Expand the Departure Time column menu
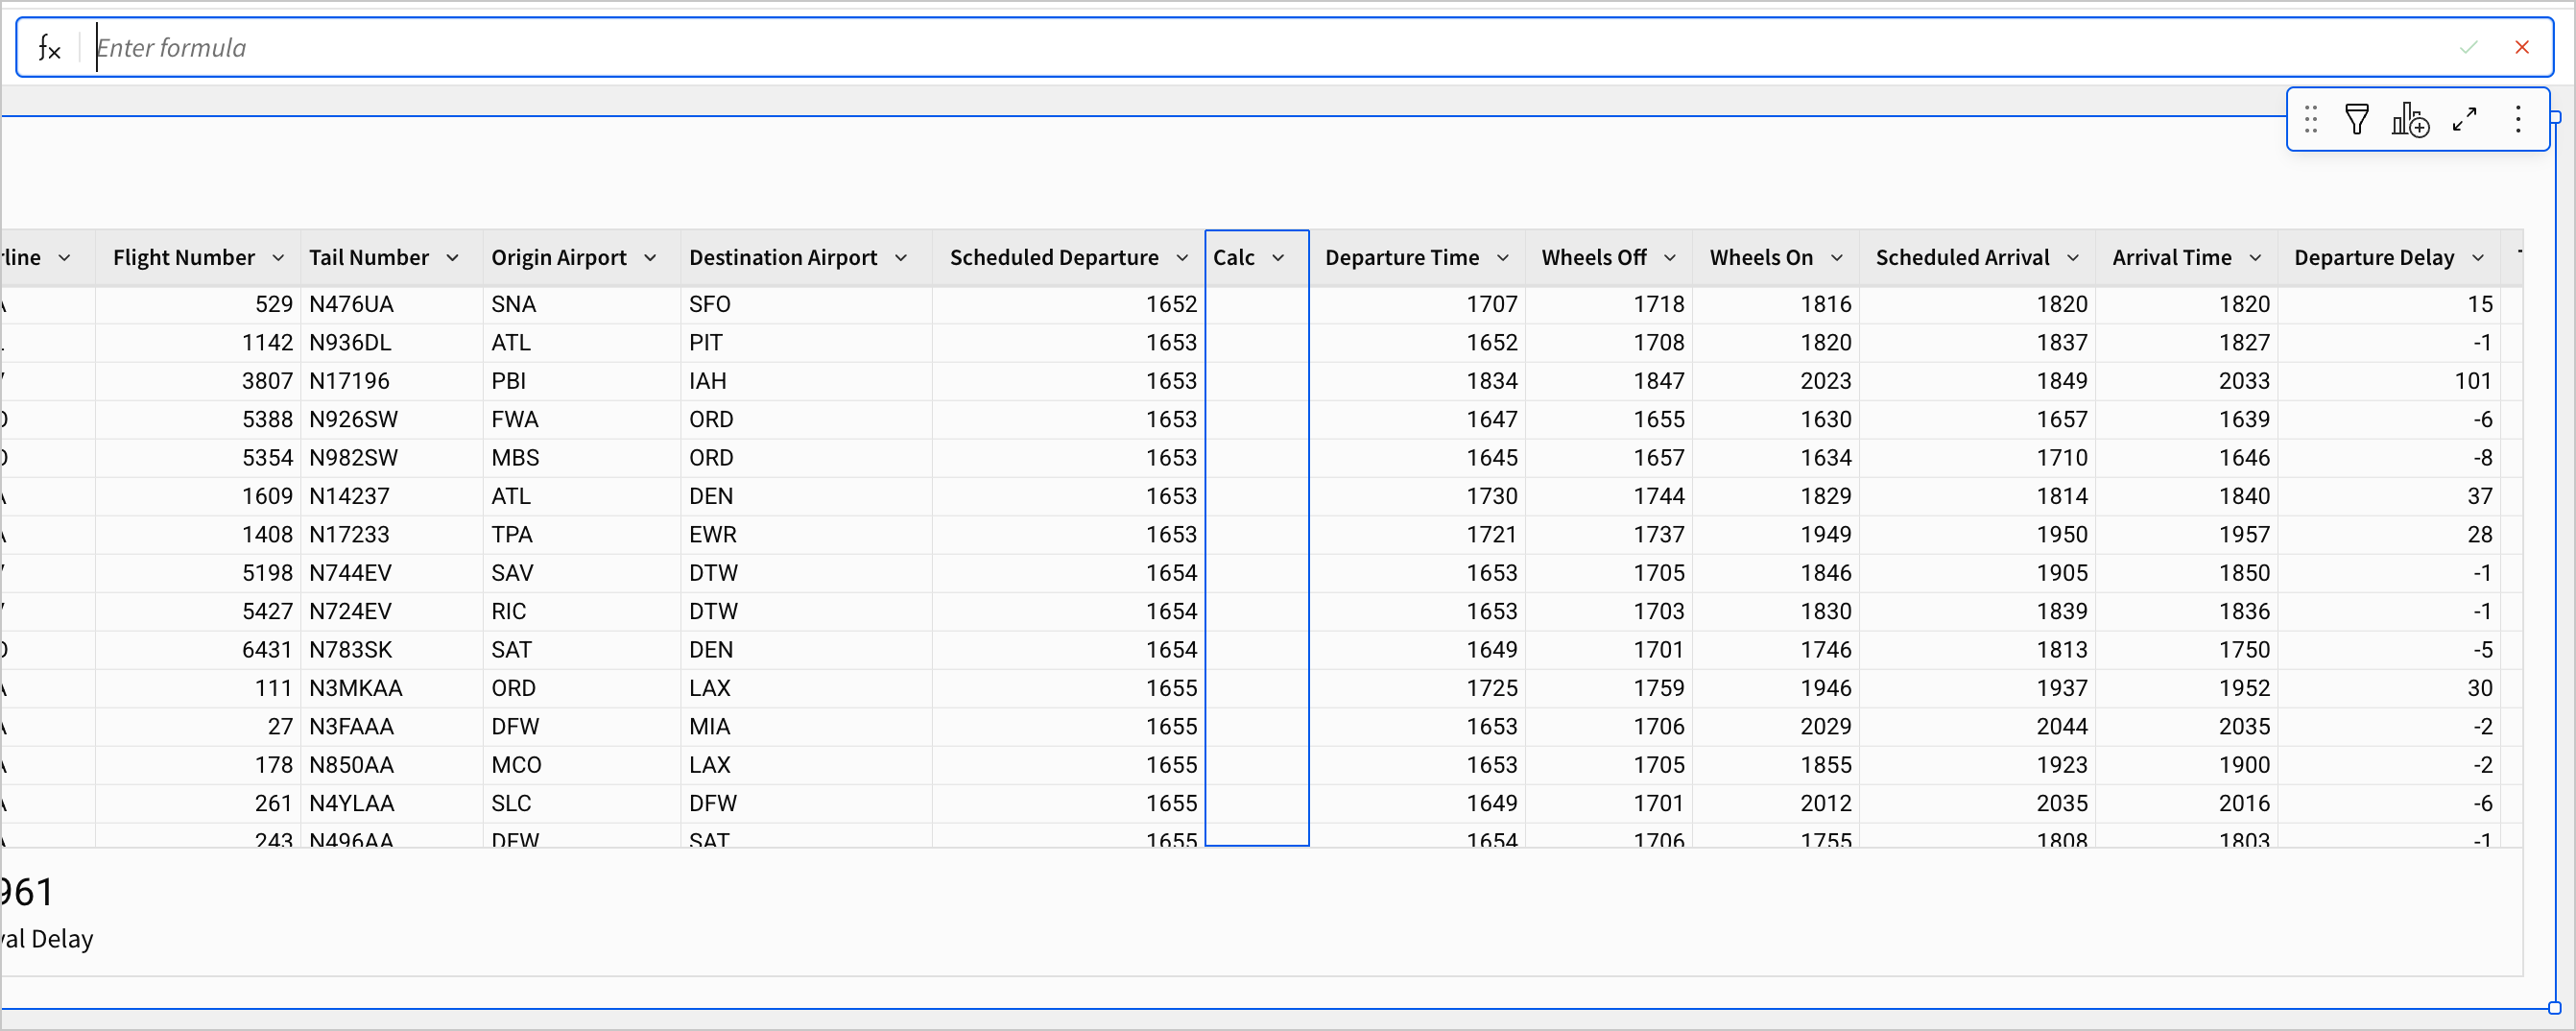Screen dimensions: 2576x1031 [1502, 258]
